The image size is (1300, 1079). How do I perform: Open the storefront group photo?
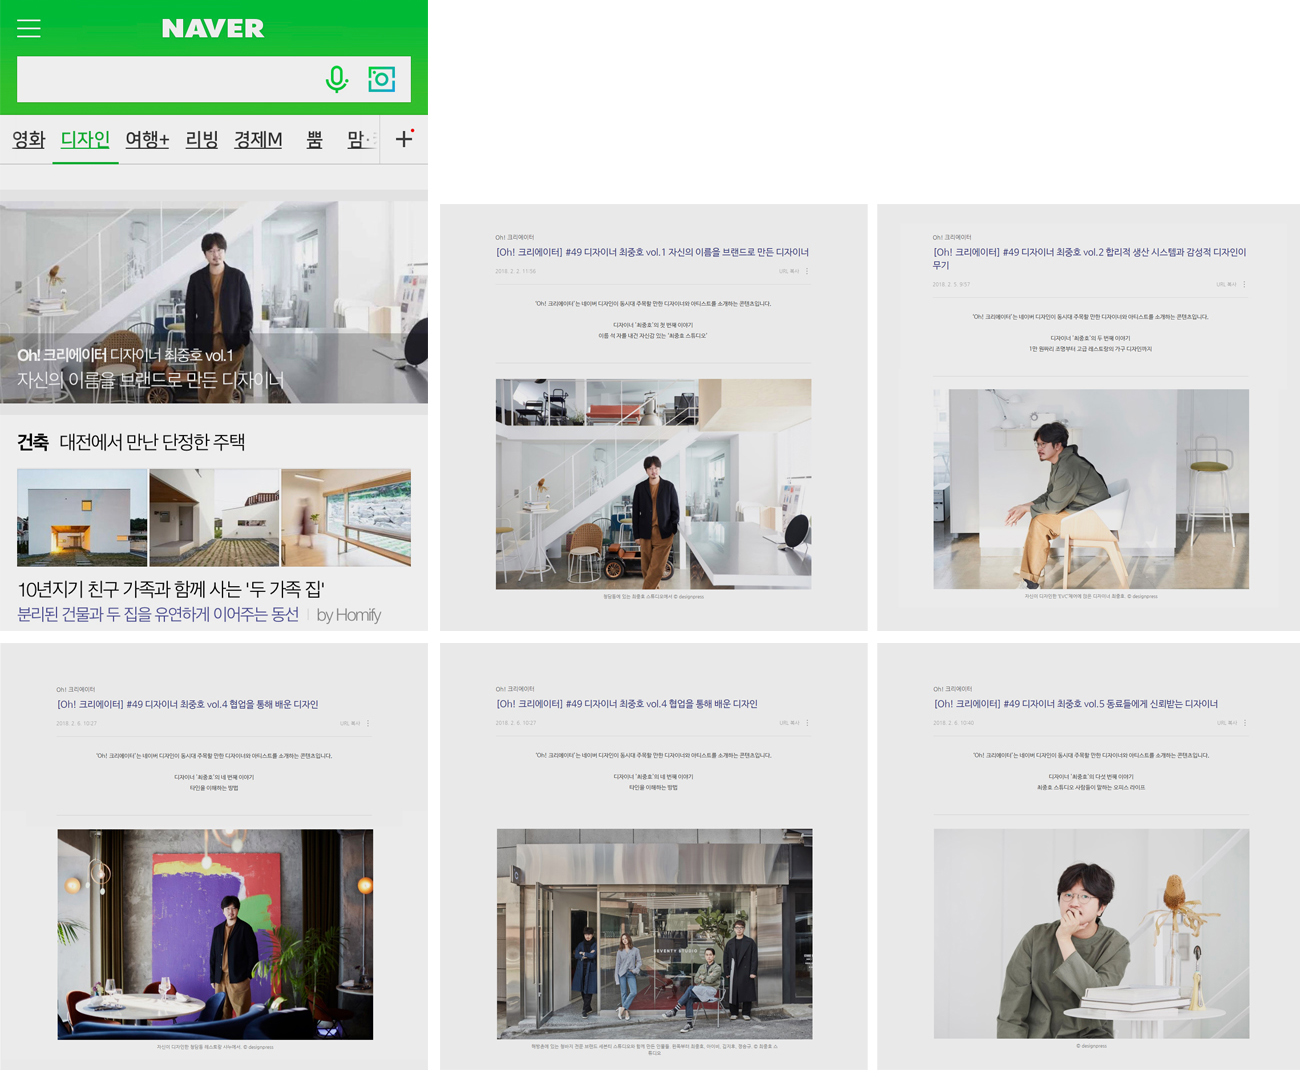coord(654,934)
